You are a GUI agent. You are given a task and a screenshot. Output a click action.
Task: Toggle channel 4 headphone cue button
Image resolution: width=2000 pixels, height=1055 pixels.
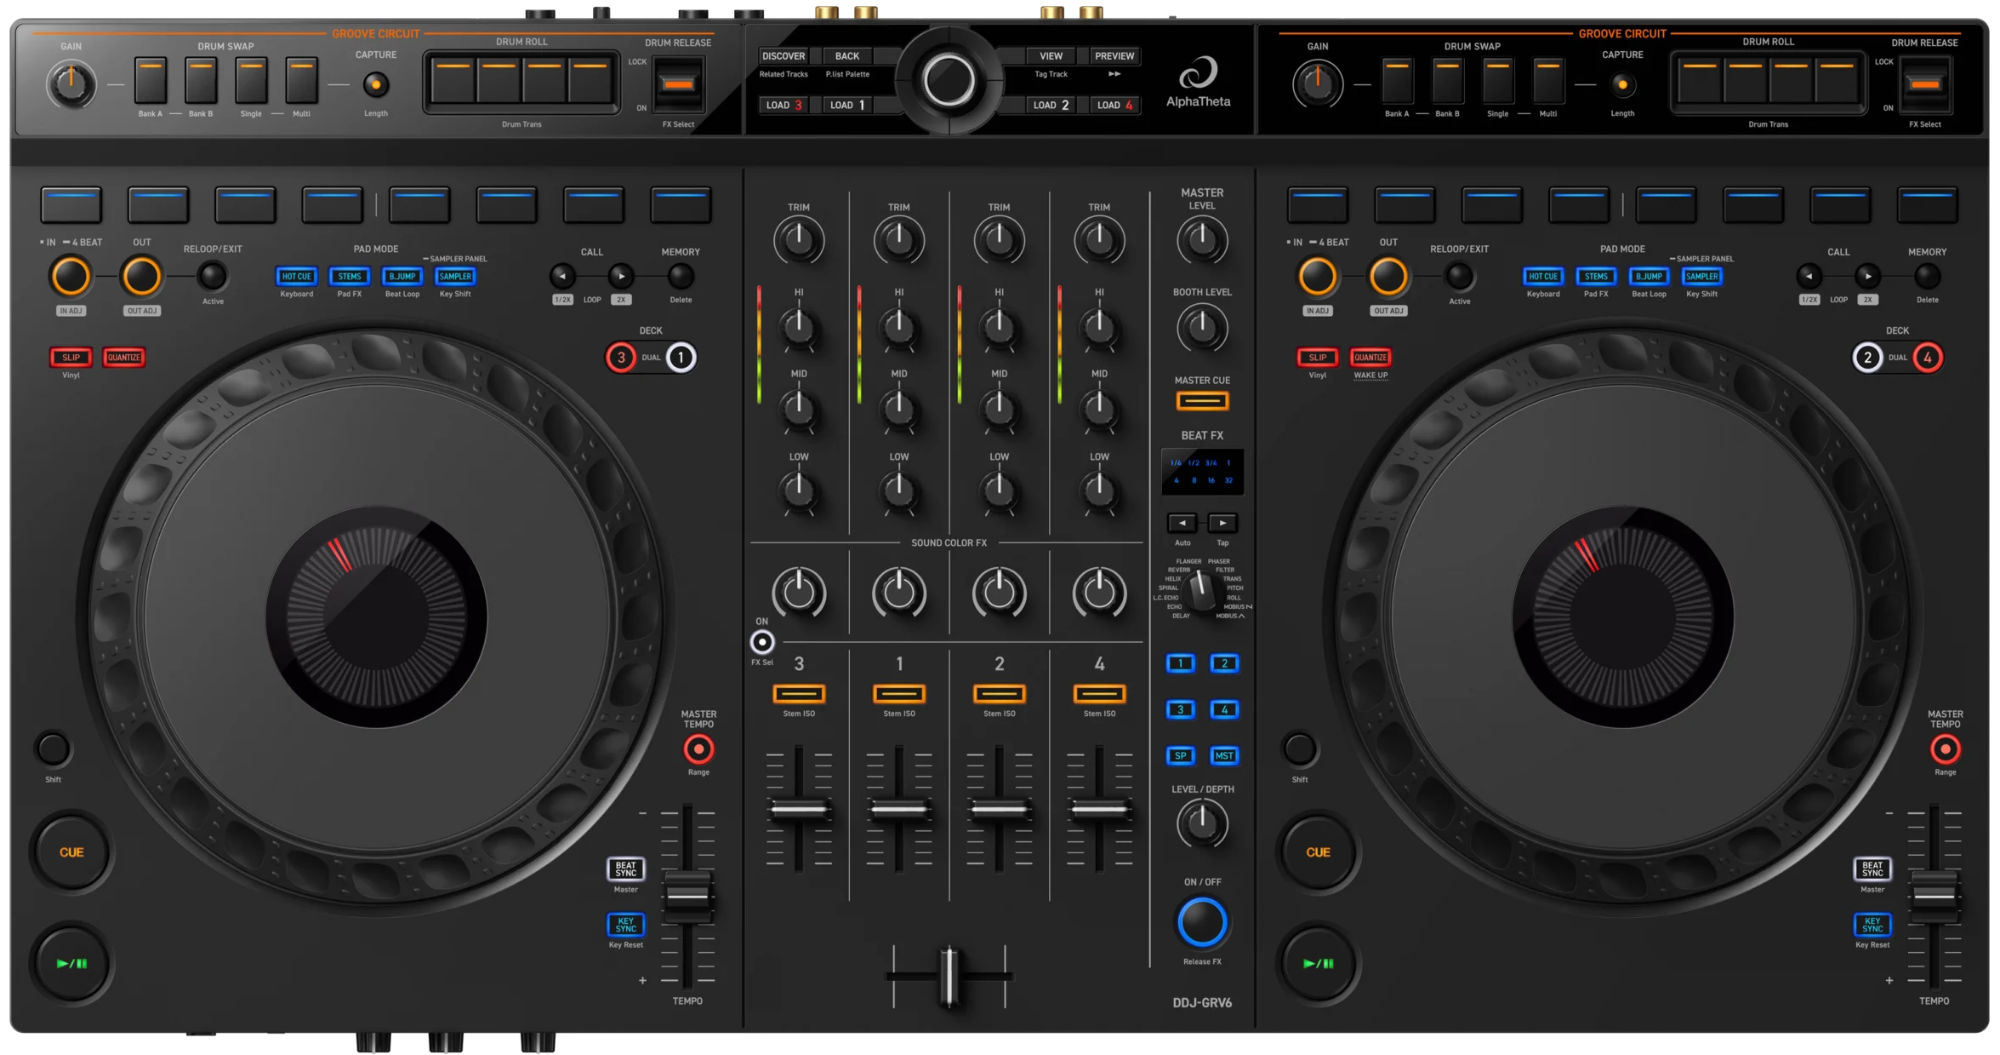tap(1100, 694)
